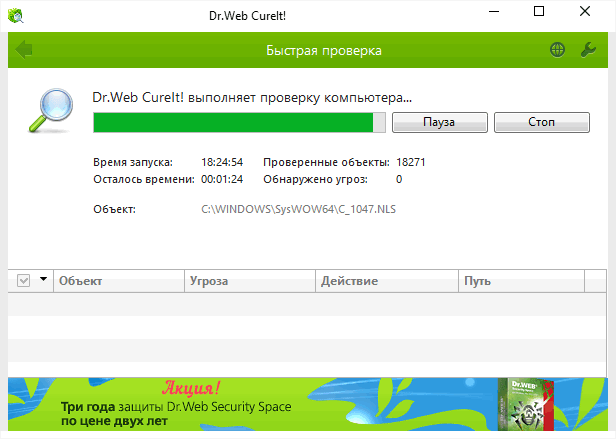Image resolution: width=616 pixels, height=439 pixels.
Task: Open the Акция Security Space promo banner
Action: click(x=308, y=404)
